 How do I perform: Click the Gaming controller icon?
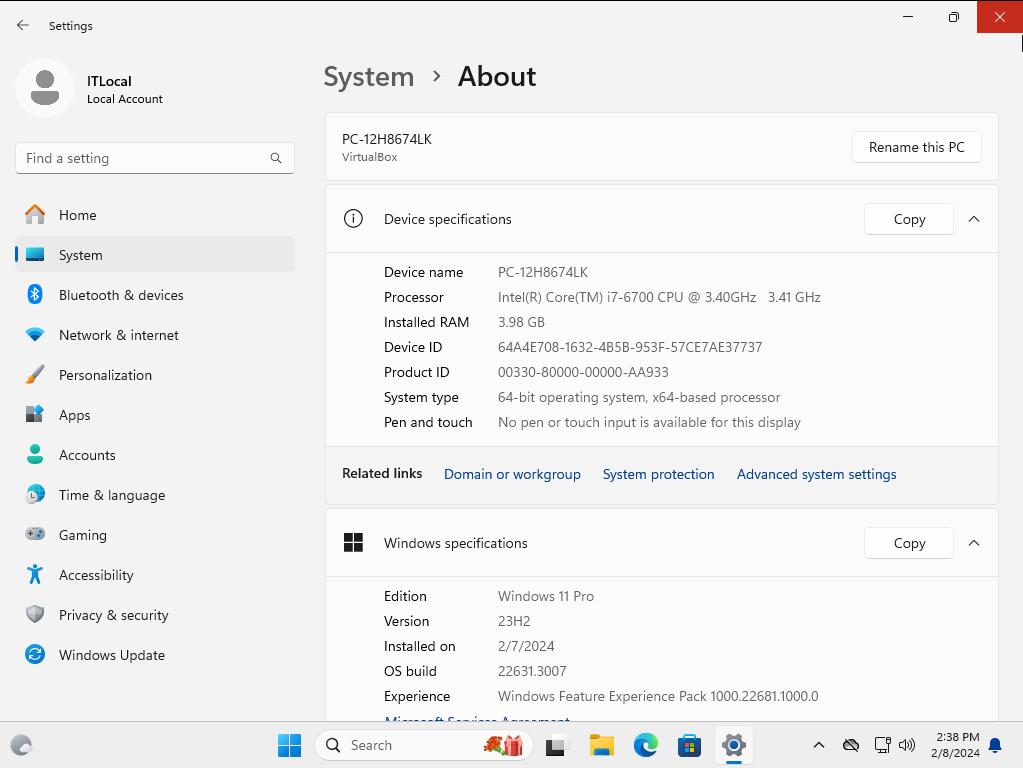pyautogui.click(x=35, y=534)
